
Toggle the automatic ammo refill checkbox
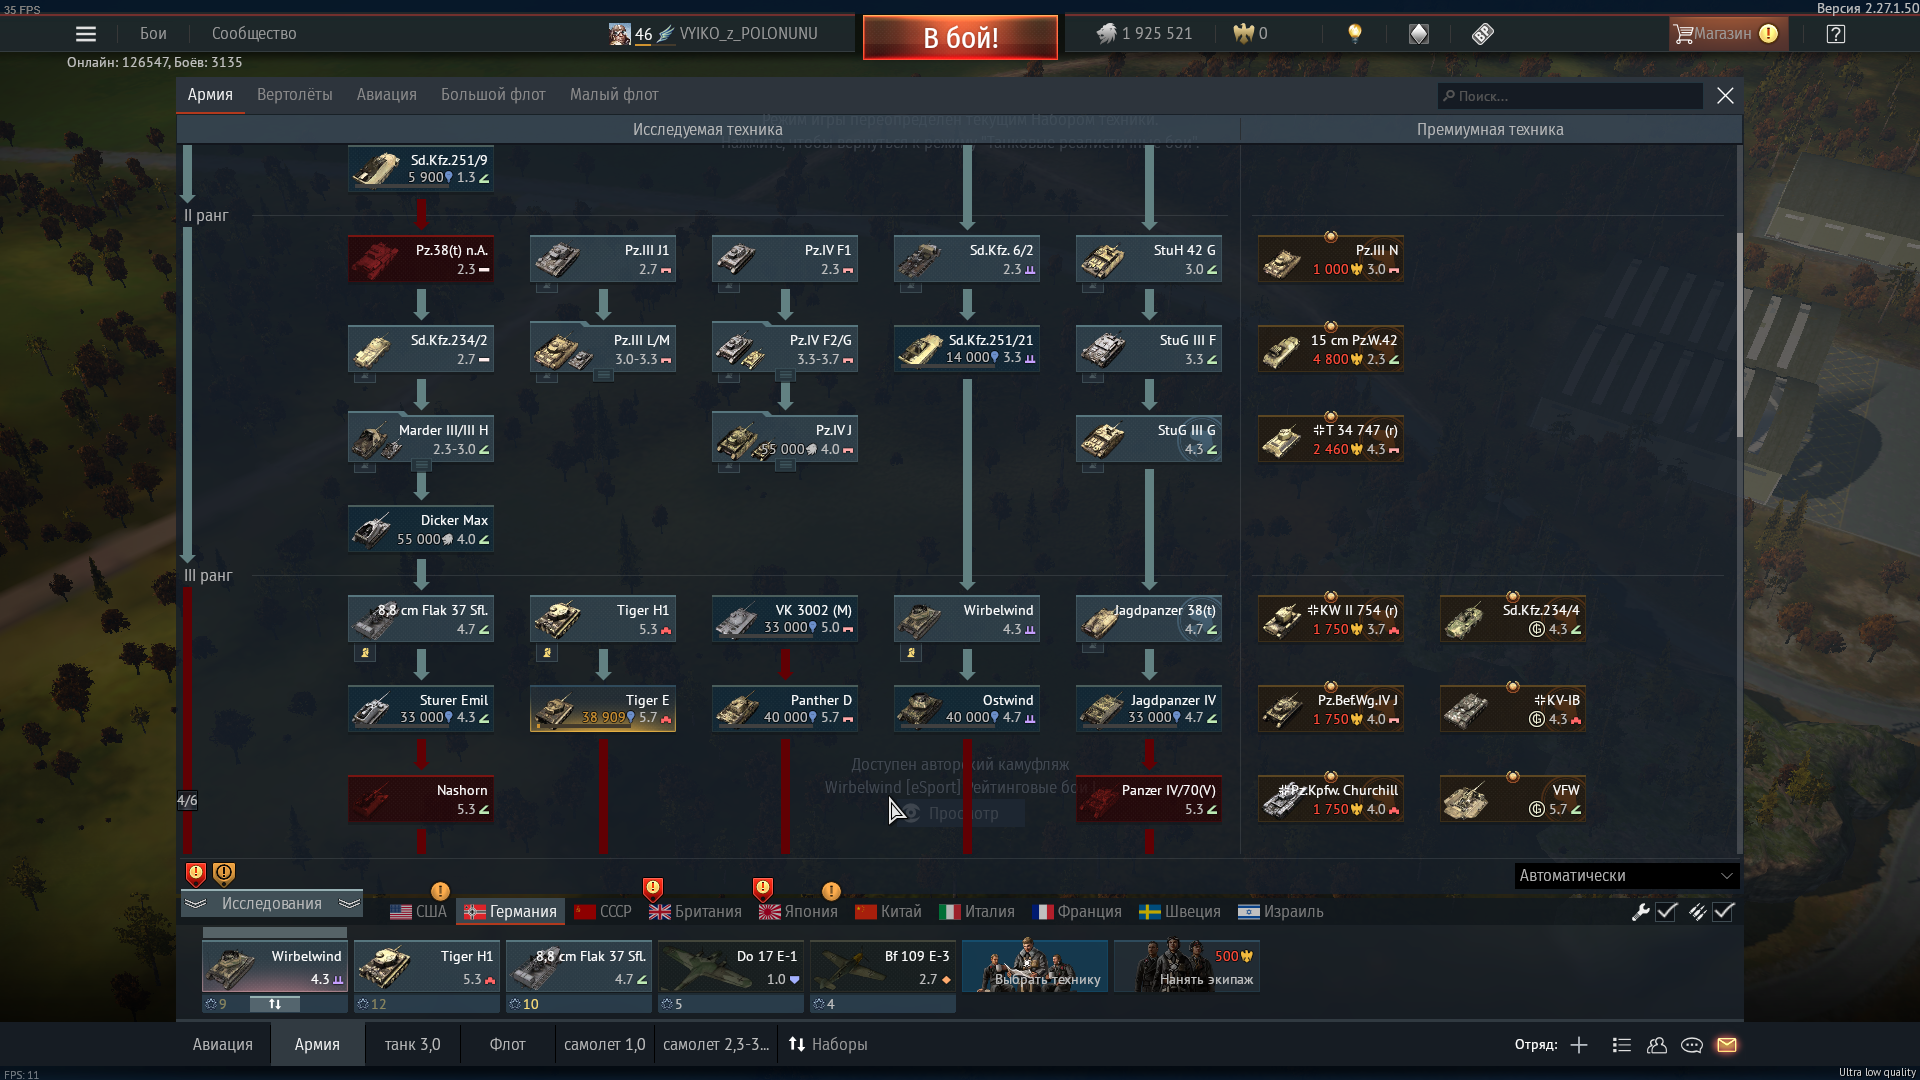tap(1723, 912)
